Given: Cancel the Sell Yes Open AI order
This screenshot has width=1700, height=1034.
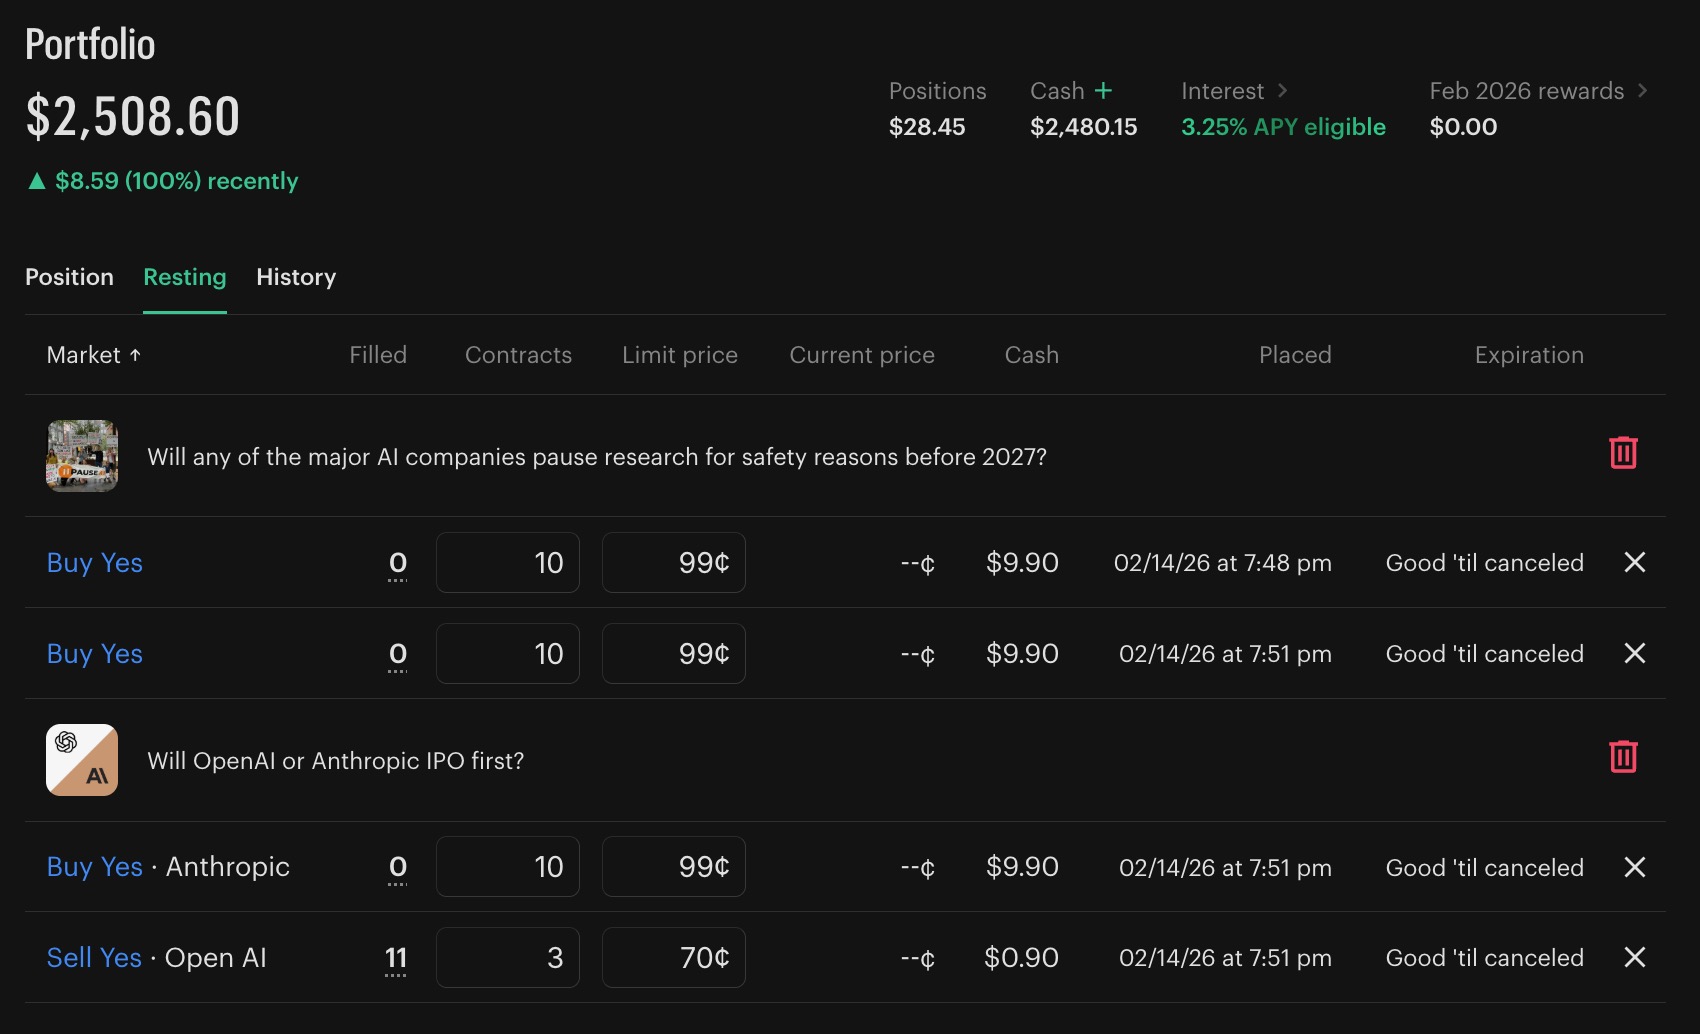Looking at the screenshot, I should tap(1635, 958).
